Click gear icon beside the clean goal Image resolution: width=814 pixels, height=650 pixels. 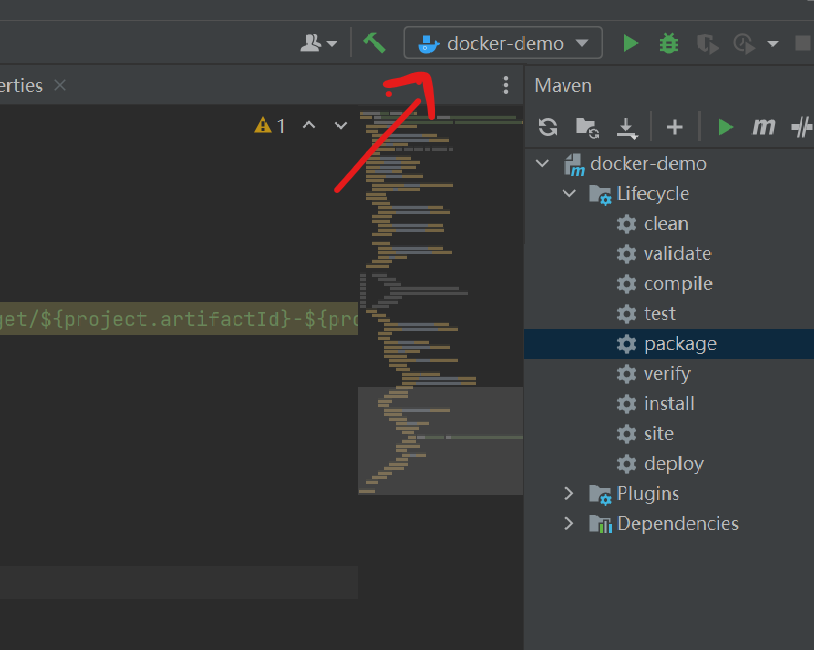pyautogui.click(x=626, y=224)
